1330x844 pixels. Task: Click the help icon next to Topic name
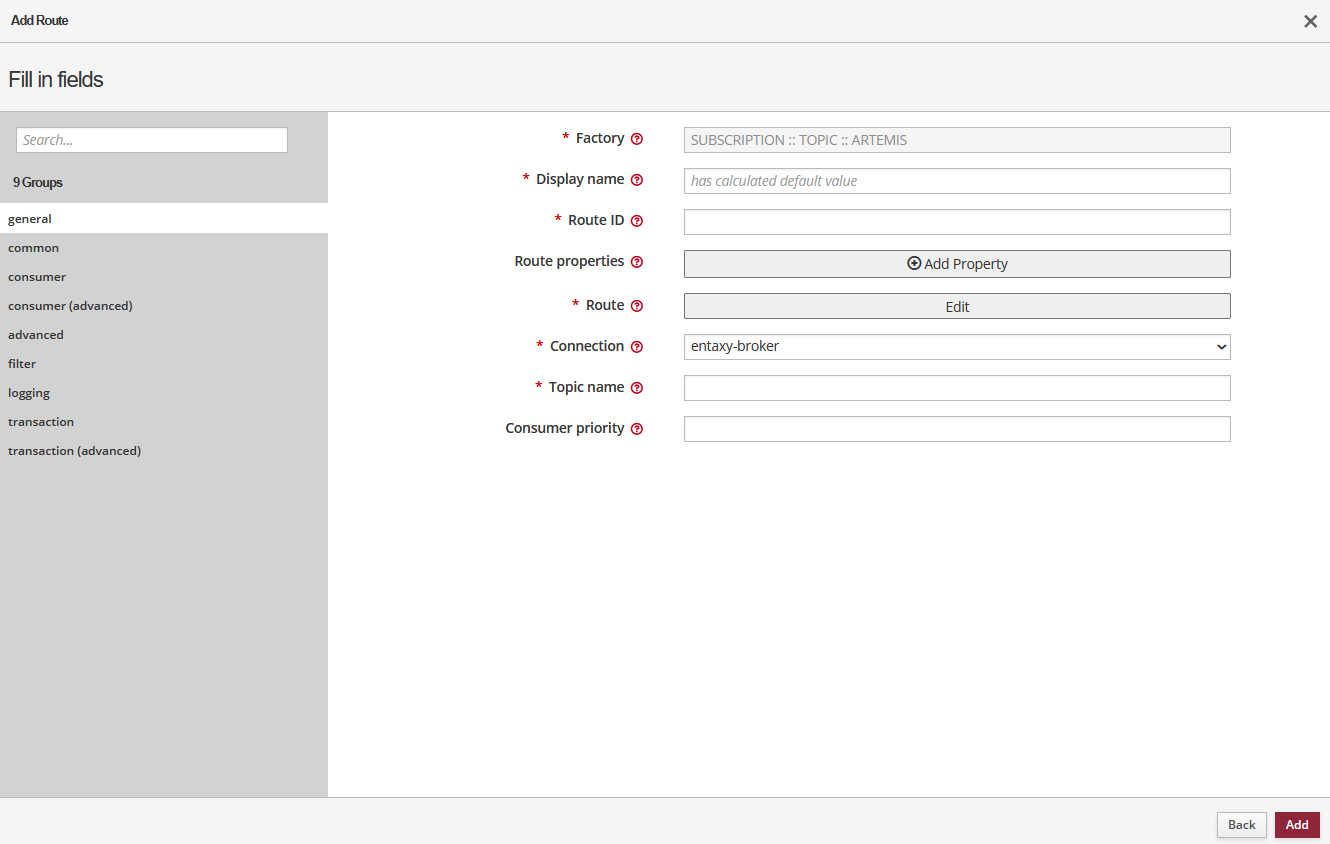[x=637, y=388]
